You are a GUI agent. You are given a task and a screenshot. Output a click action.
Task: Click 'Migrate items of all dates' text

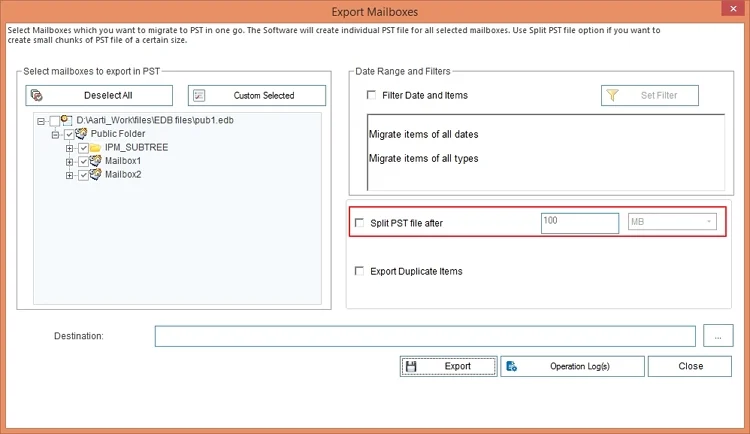tap(423, 134)
